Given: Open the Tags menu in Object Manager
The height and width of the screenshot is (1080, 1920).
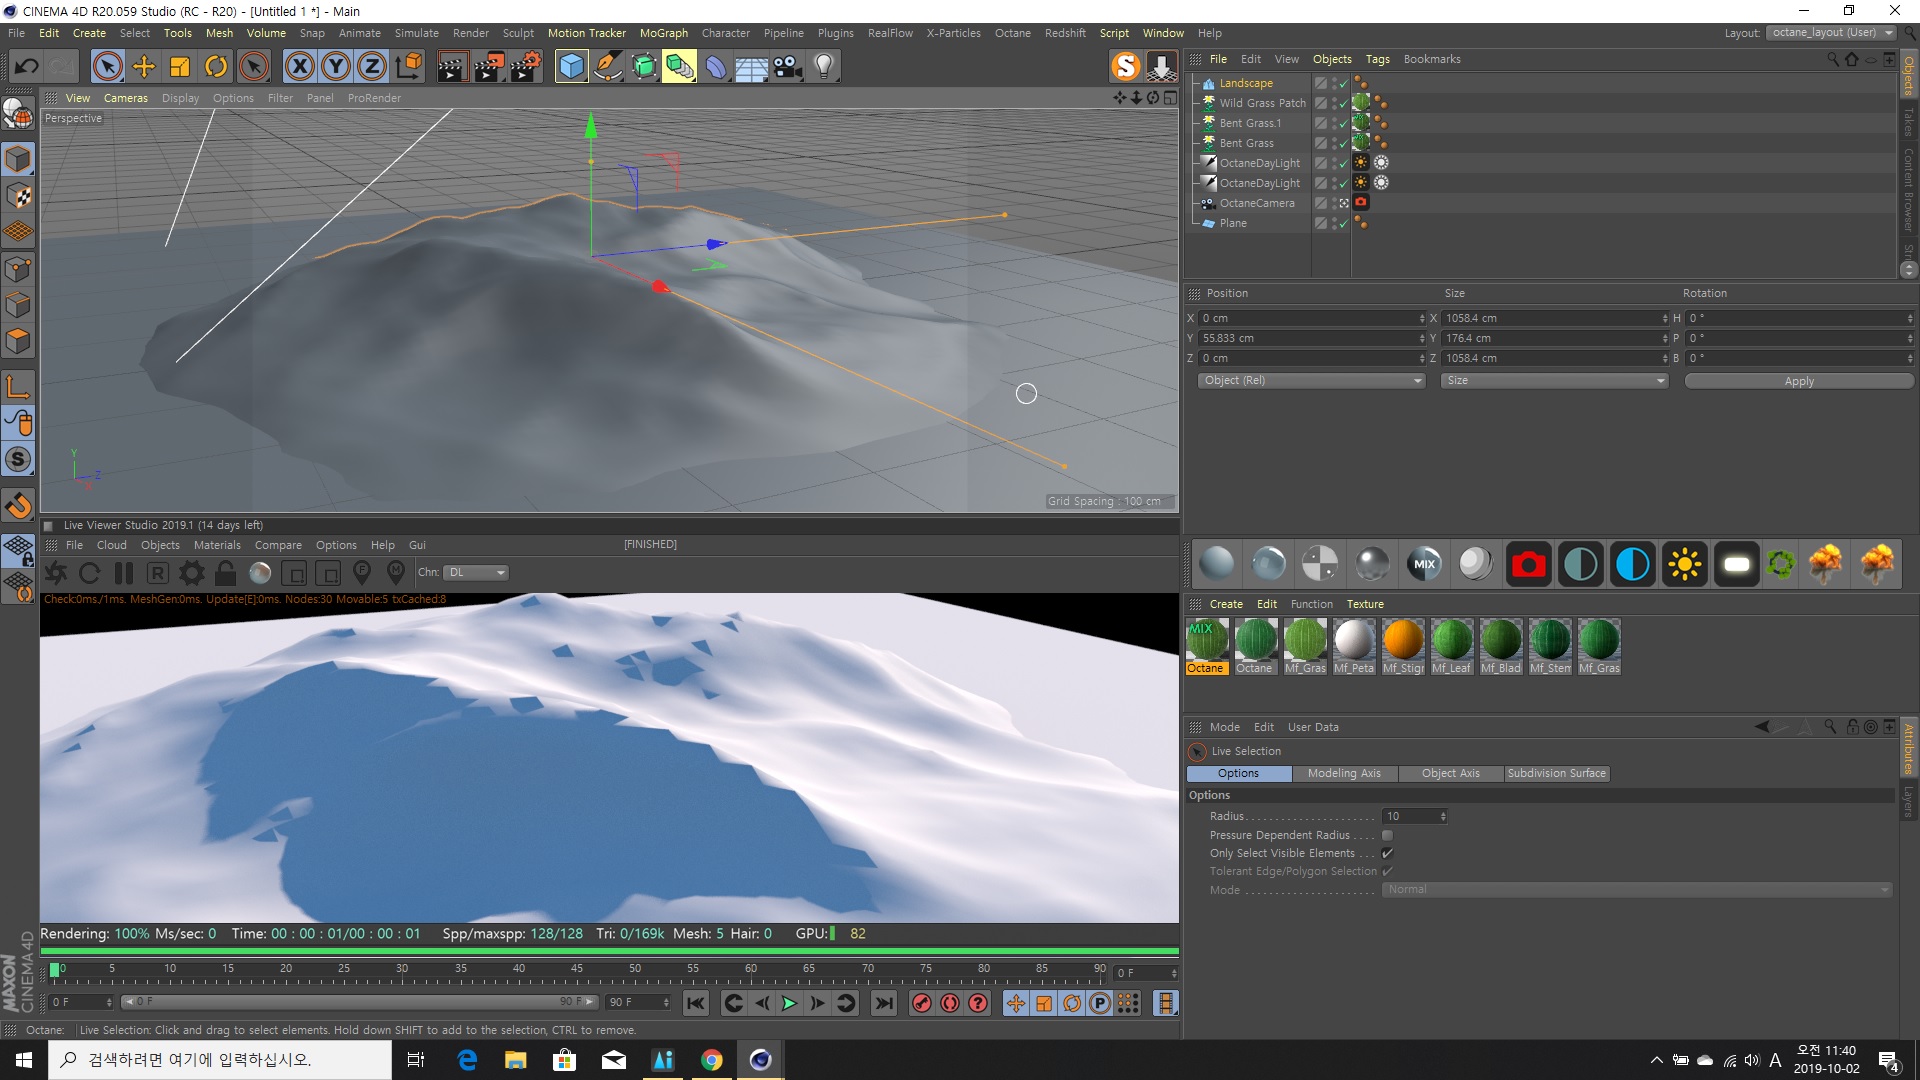Looking at the screenshot, I should click(x=1377, y=59).
